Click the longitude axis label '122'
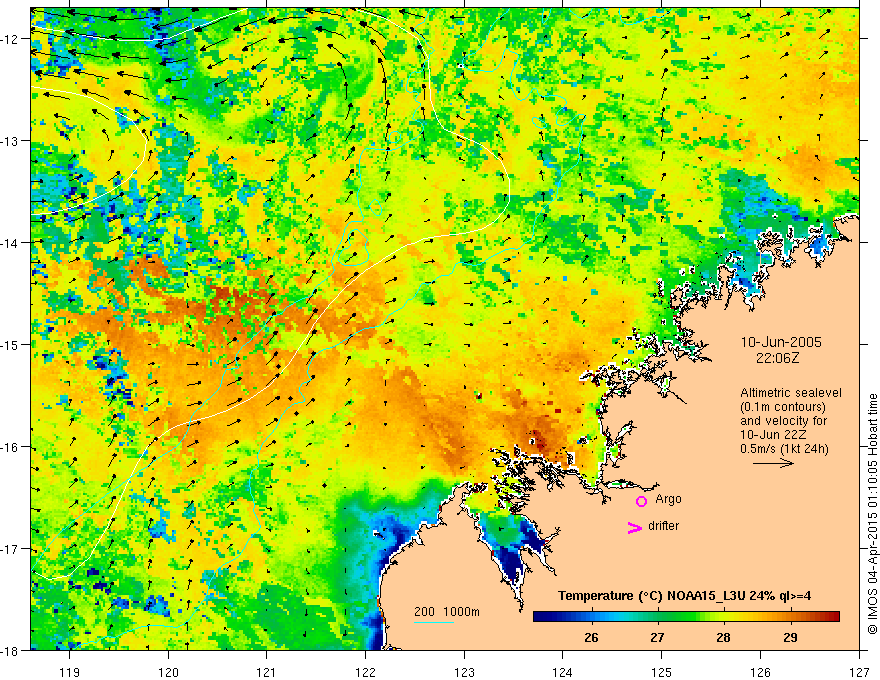 point(365,673)
